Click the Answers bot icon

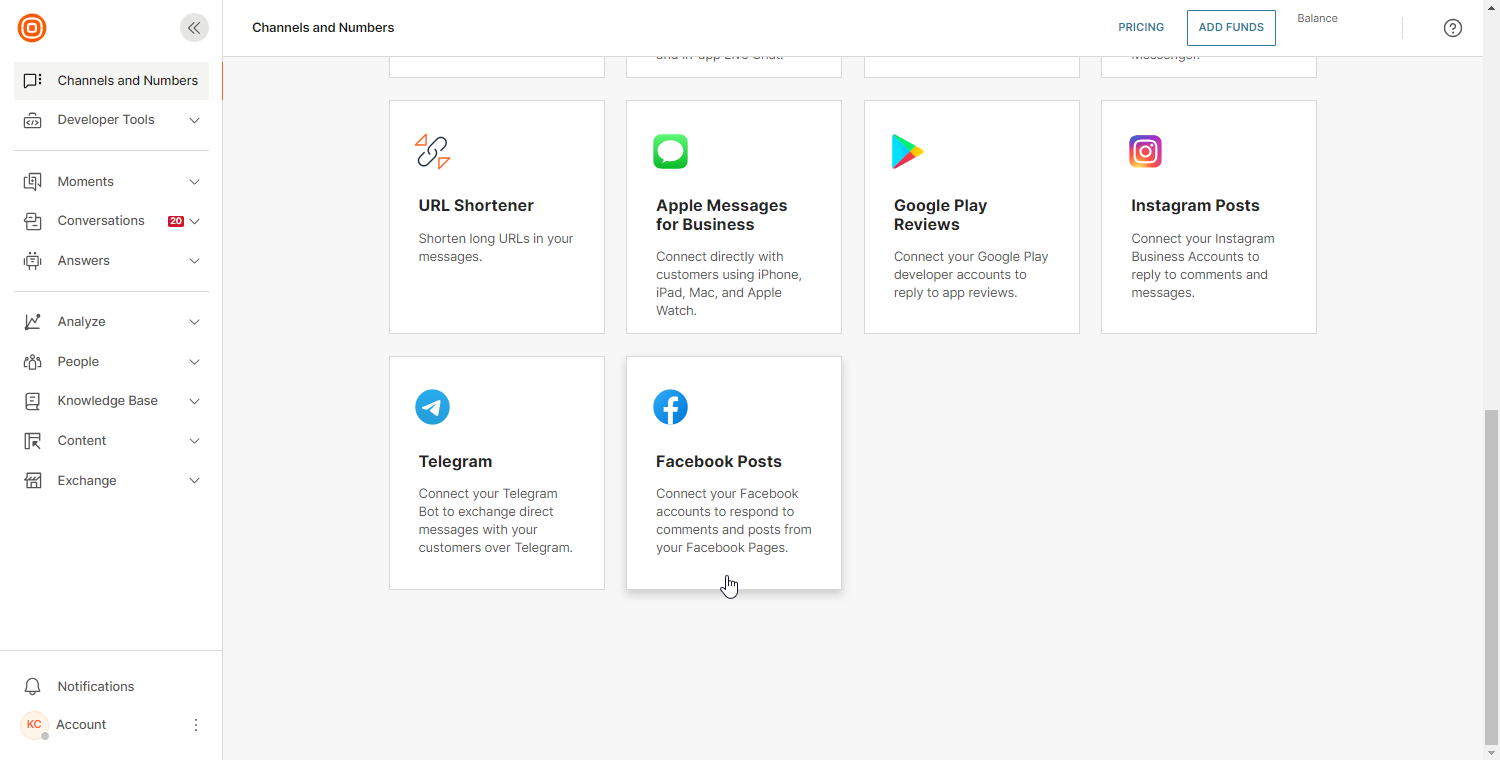(32, 261)
